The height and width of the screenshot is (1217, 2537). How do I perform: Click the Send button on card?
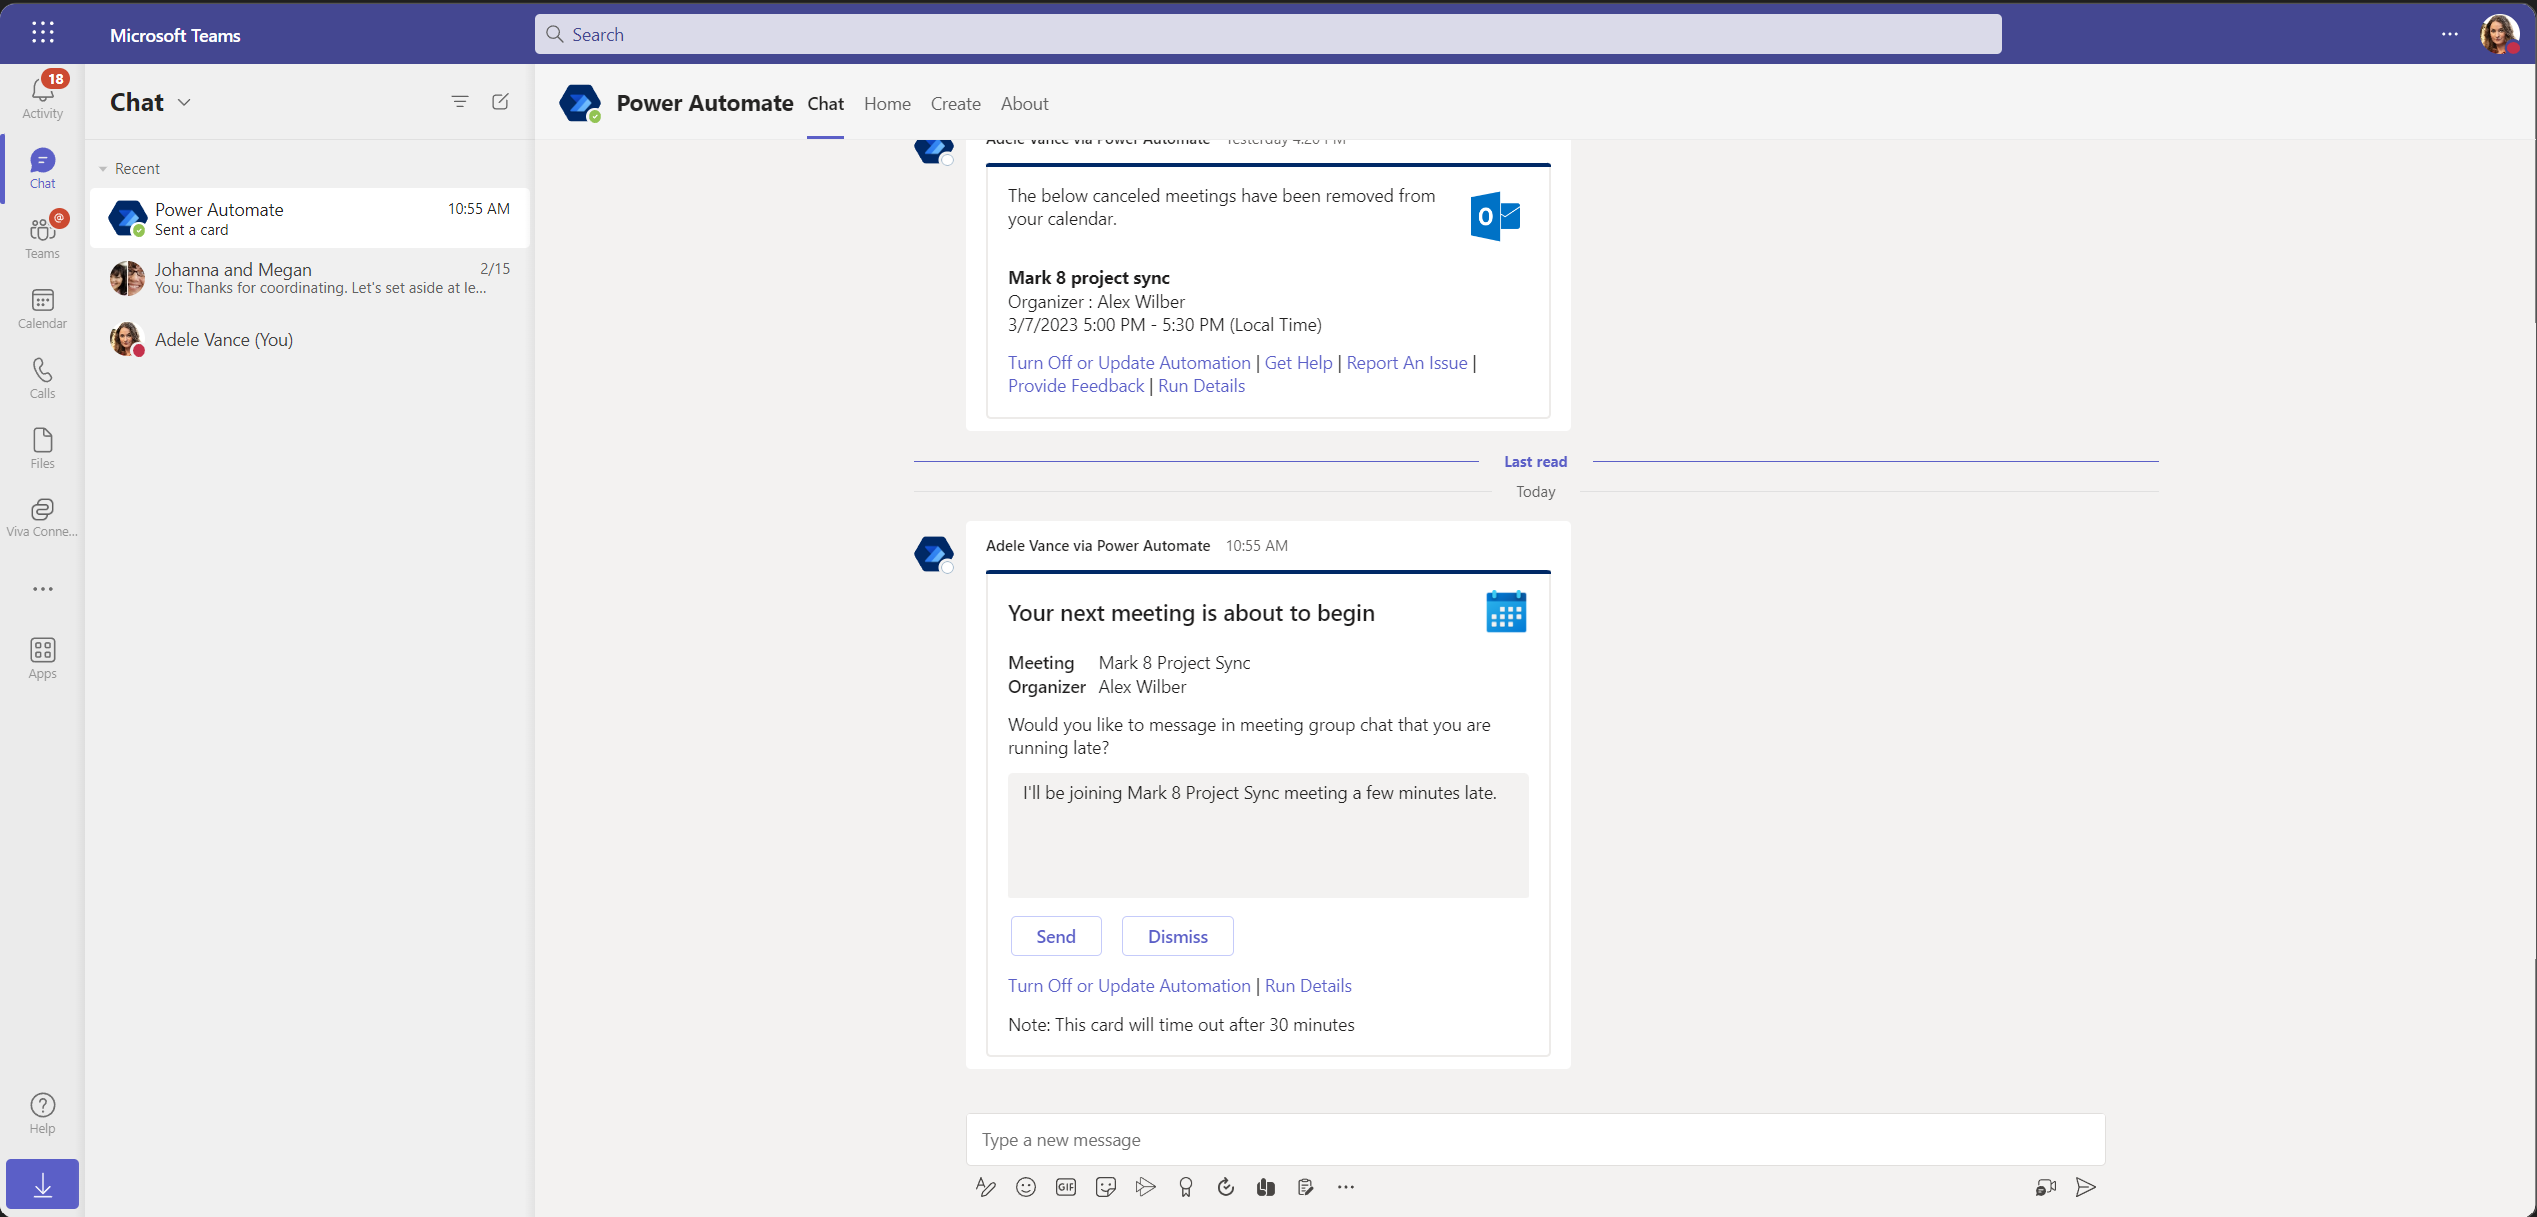coord(1056,936)
